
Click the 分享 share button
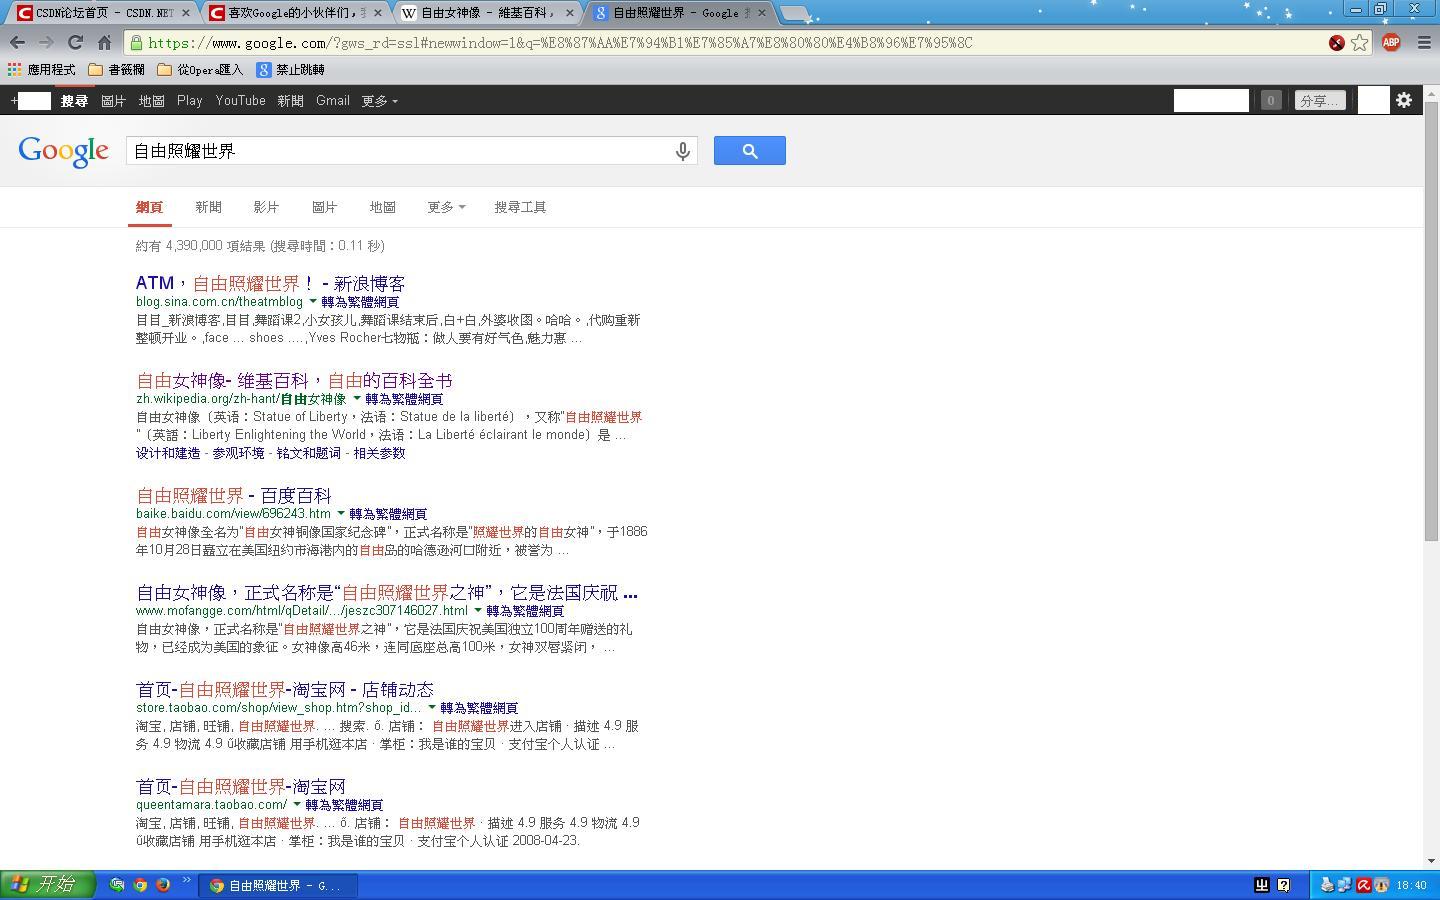(1320, 100)
